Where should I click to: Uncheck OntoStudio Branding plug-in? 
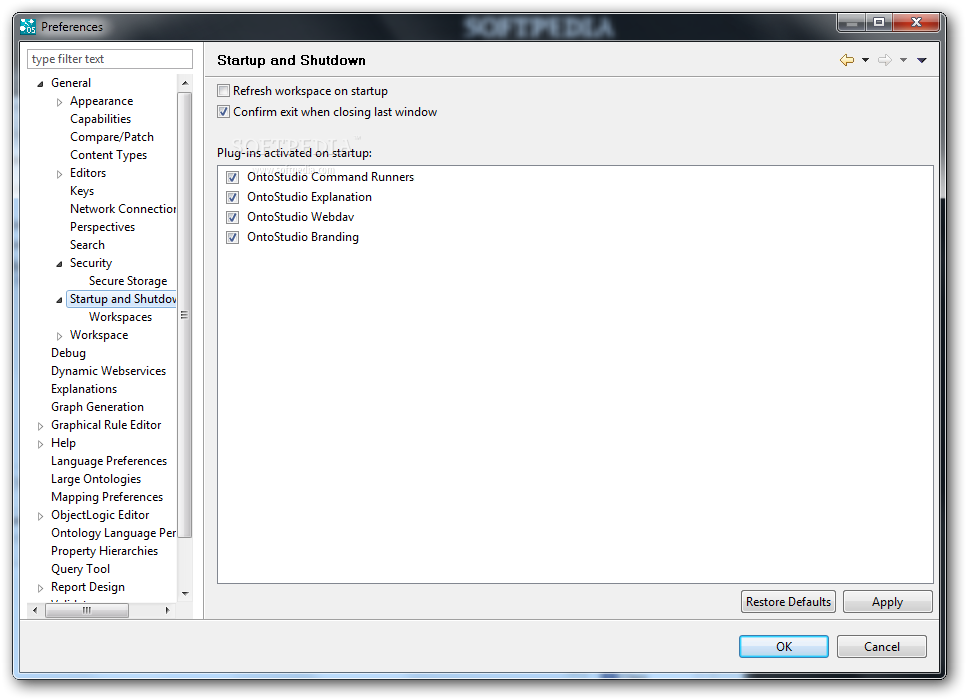232,237
